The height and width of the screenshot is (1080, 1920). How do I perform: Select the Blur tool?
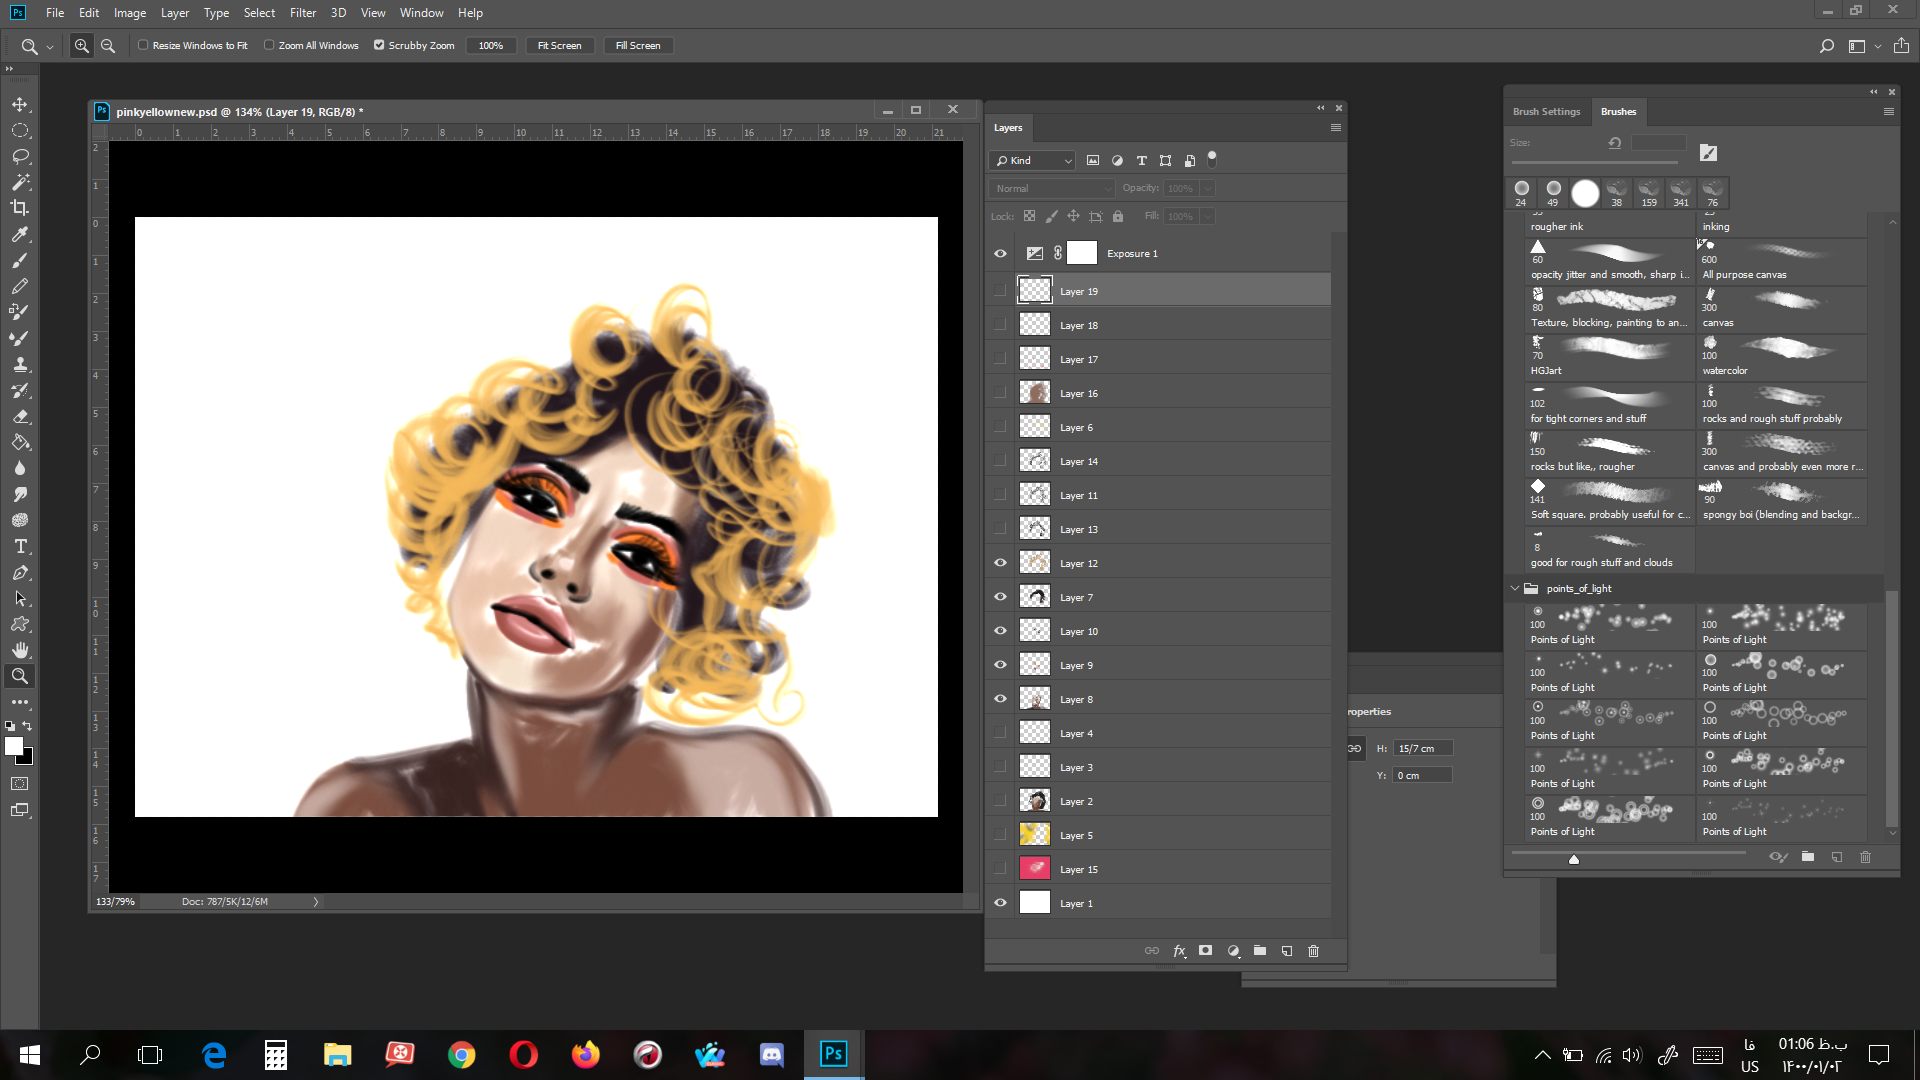20,468
